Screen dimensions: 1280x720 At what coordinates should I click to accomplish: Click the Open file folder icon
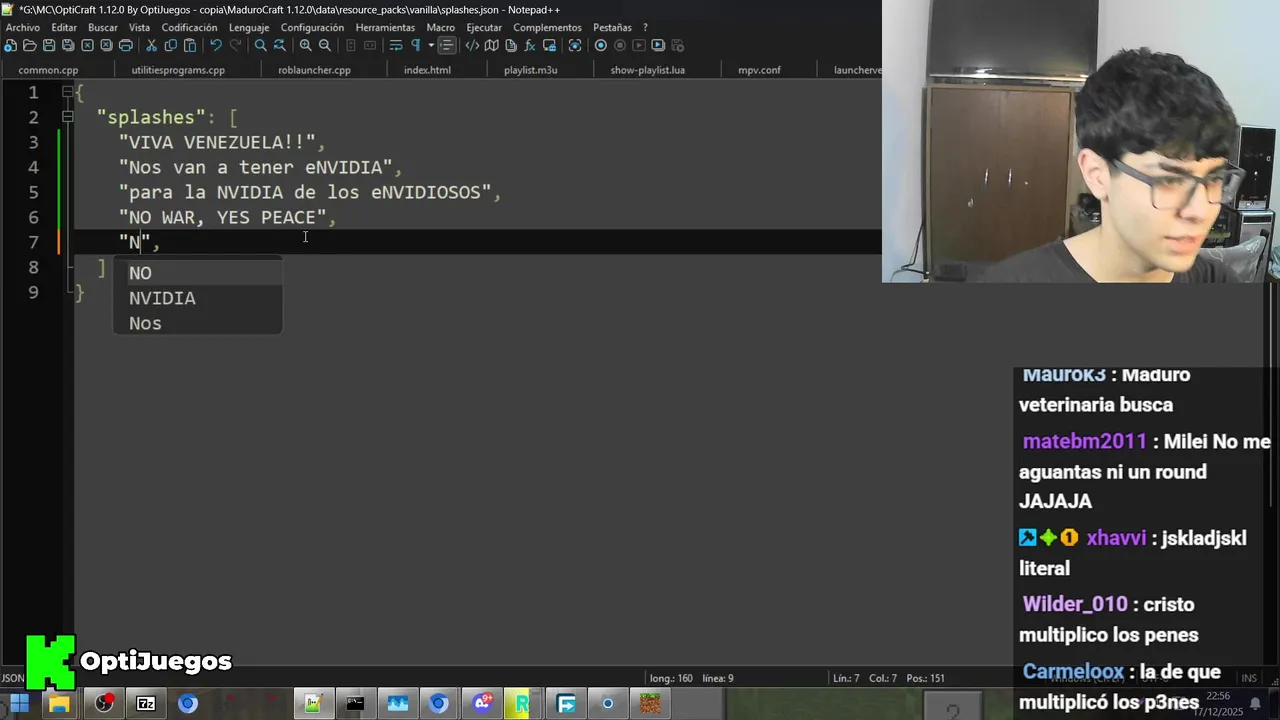(x=29, y=45)
